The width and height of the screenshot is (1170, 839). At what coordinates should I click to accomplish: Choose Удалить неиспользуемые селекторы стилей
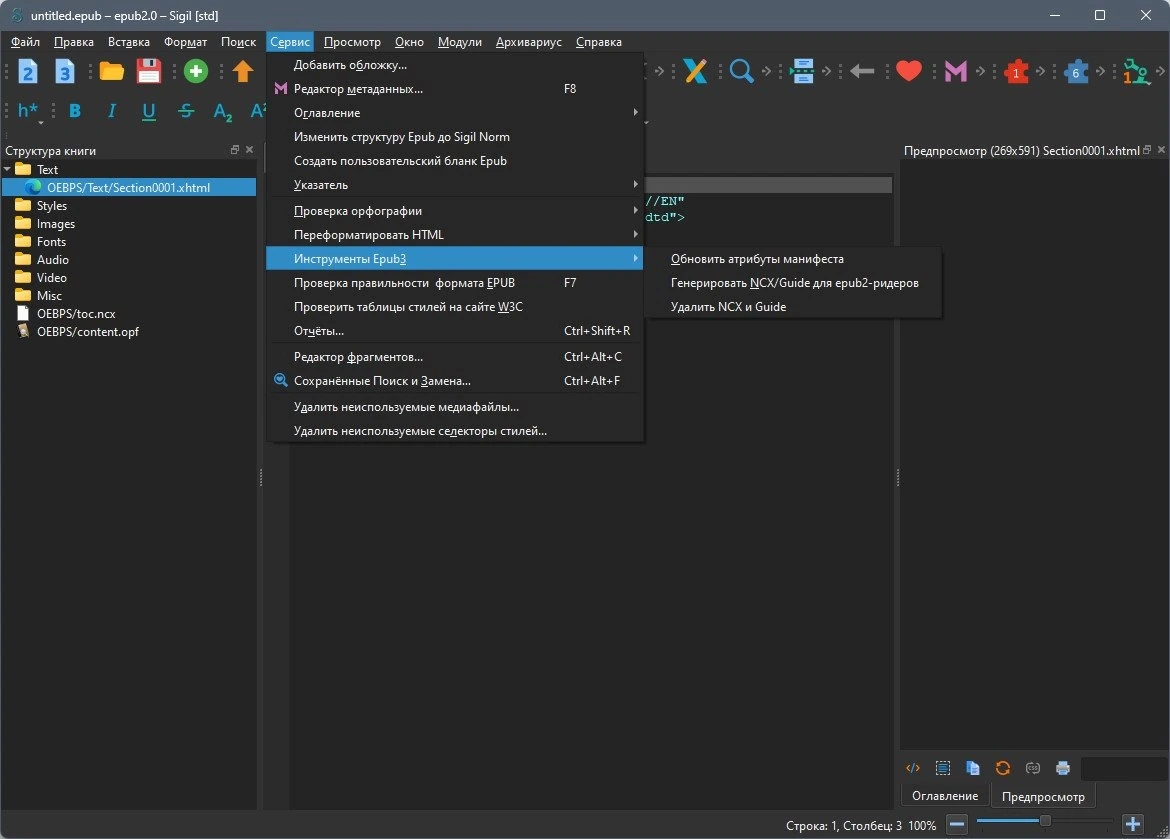pyautogui.click(x=455, y=431)
